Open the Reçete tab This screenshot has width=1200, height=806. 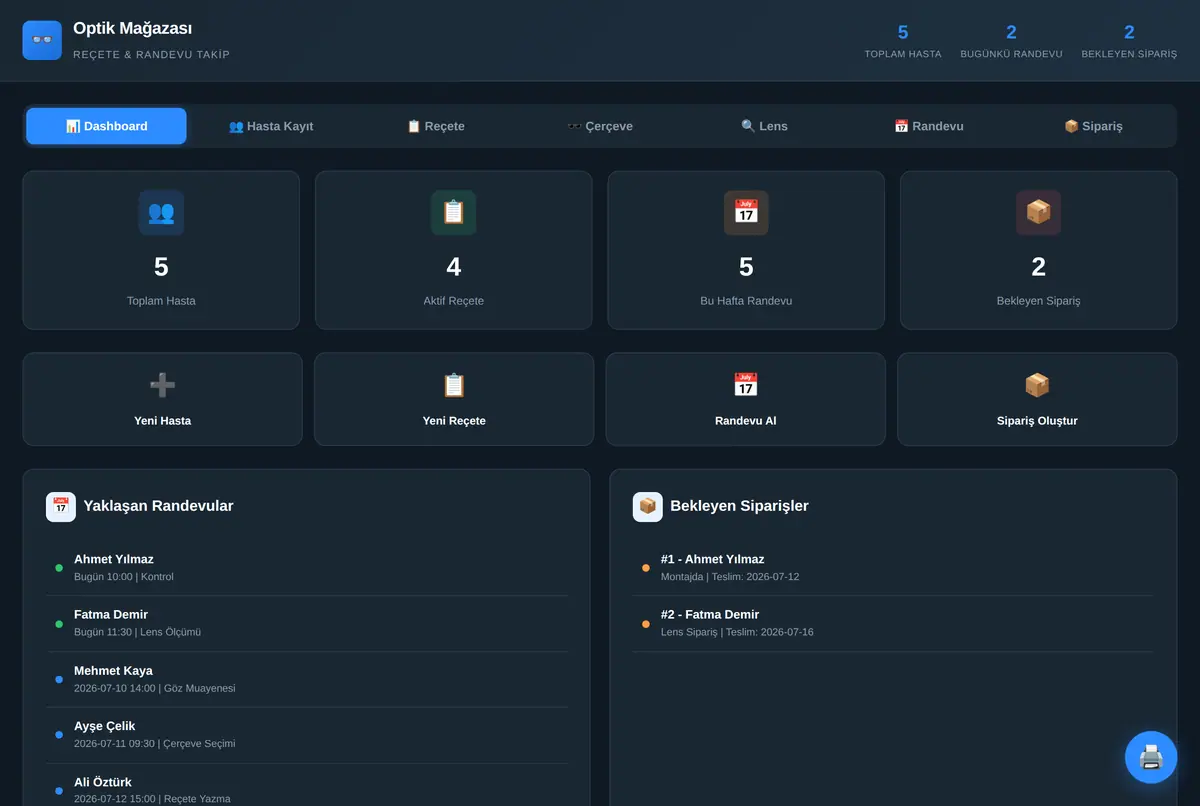pyautogui.click(x=435, y=126)
